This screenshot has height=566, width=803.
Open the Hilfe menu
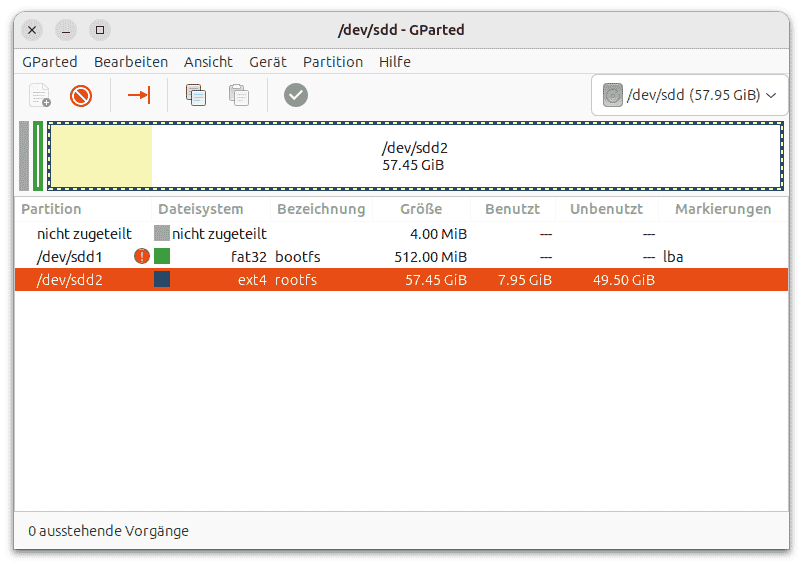(x=395, y=62)
